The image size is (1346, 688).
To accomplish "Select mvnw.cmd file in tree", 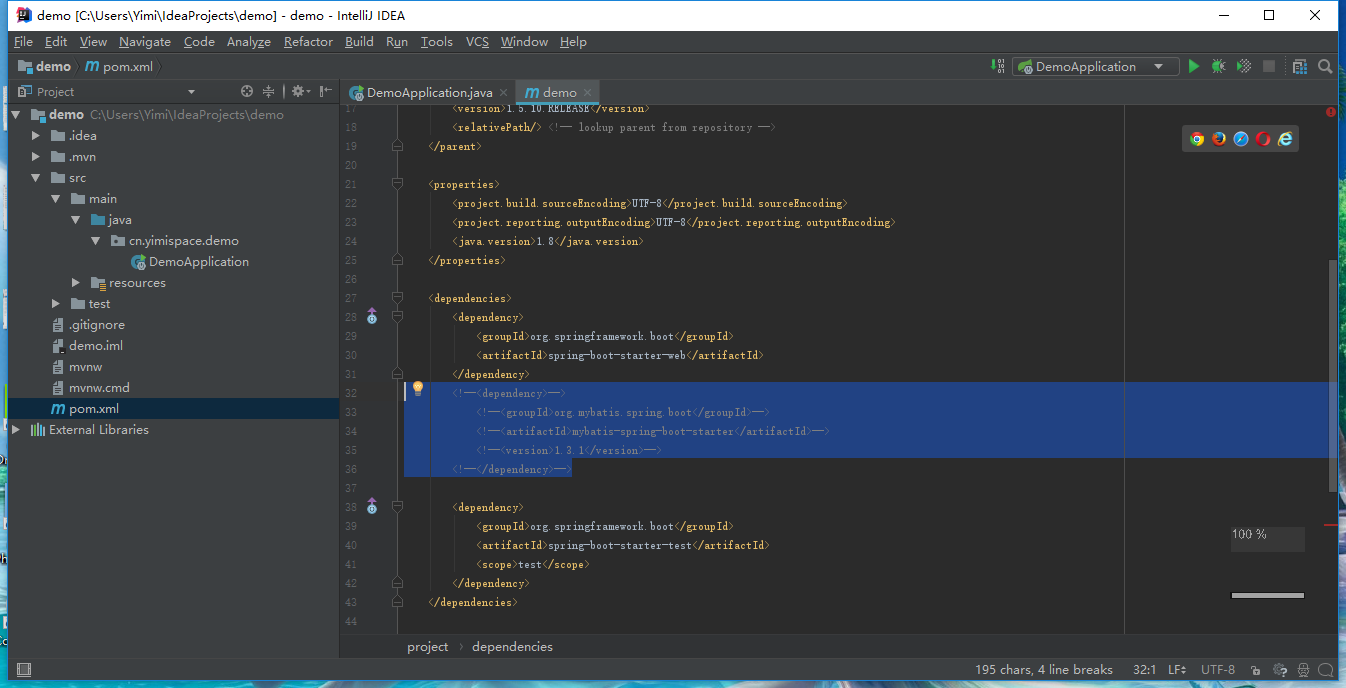I will [x=90, y=387].
